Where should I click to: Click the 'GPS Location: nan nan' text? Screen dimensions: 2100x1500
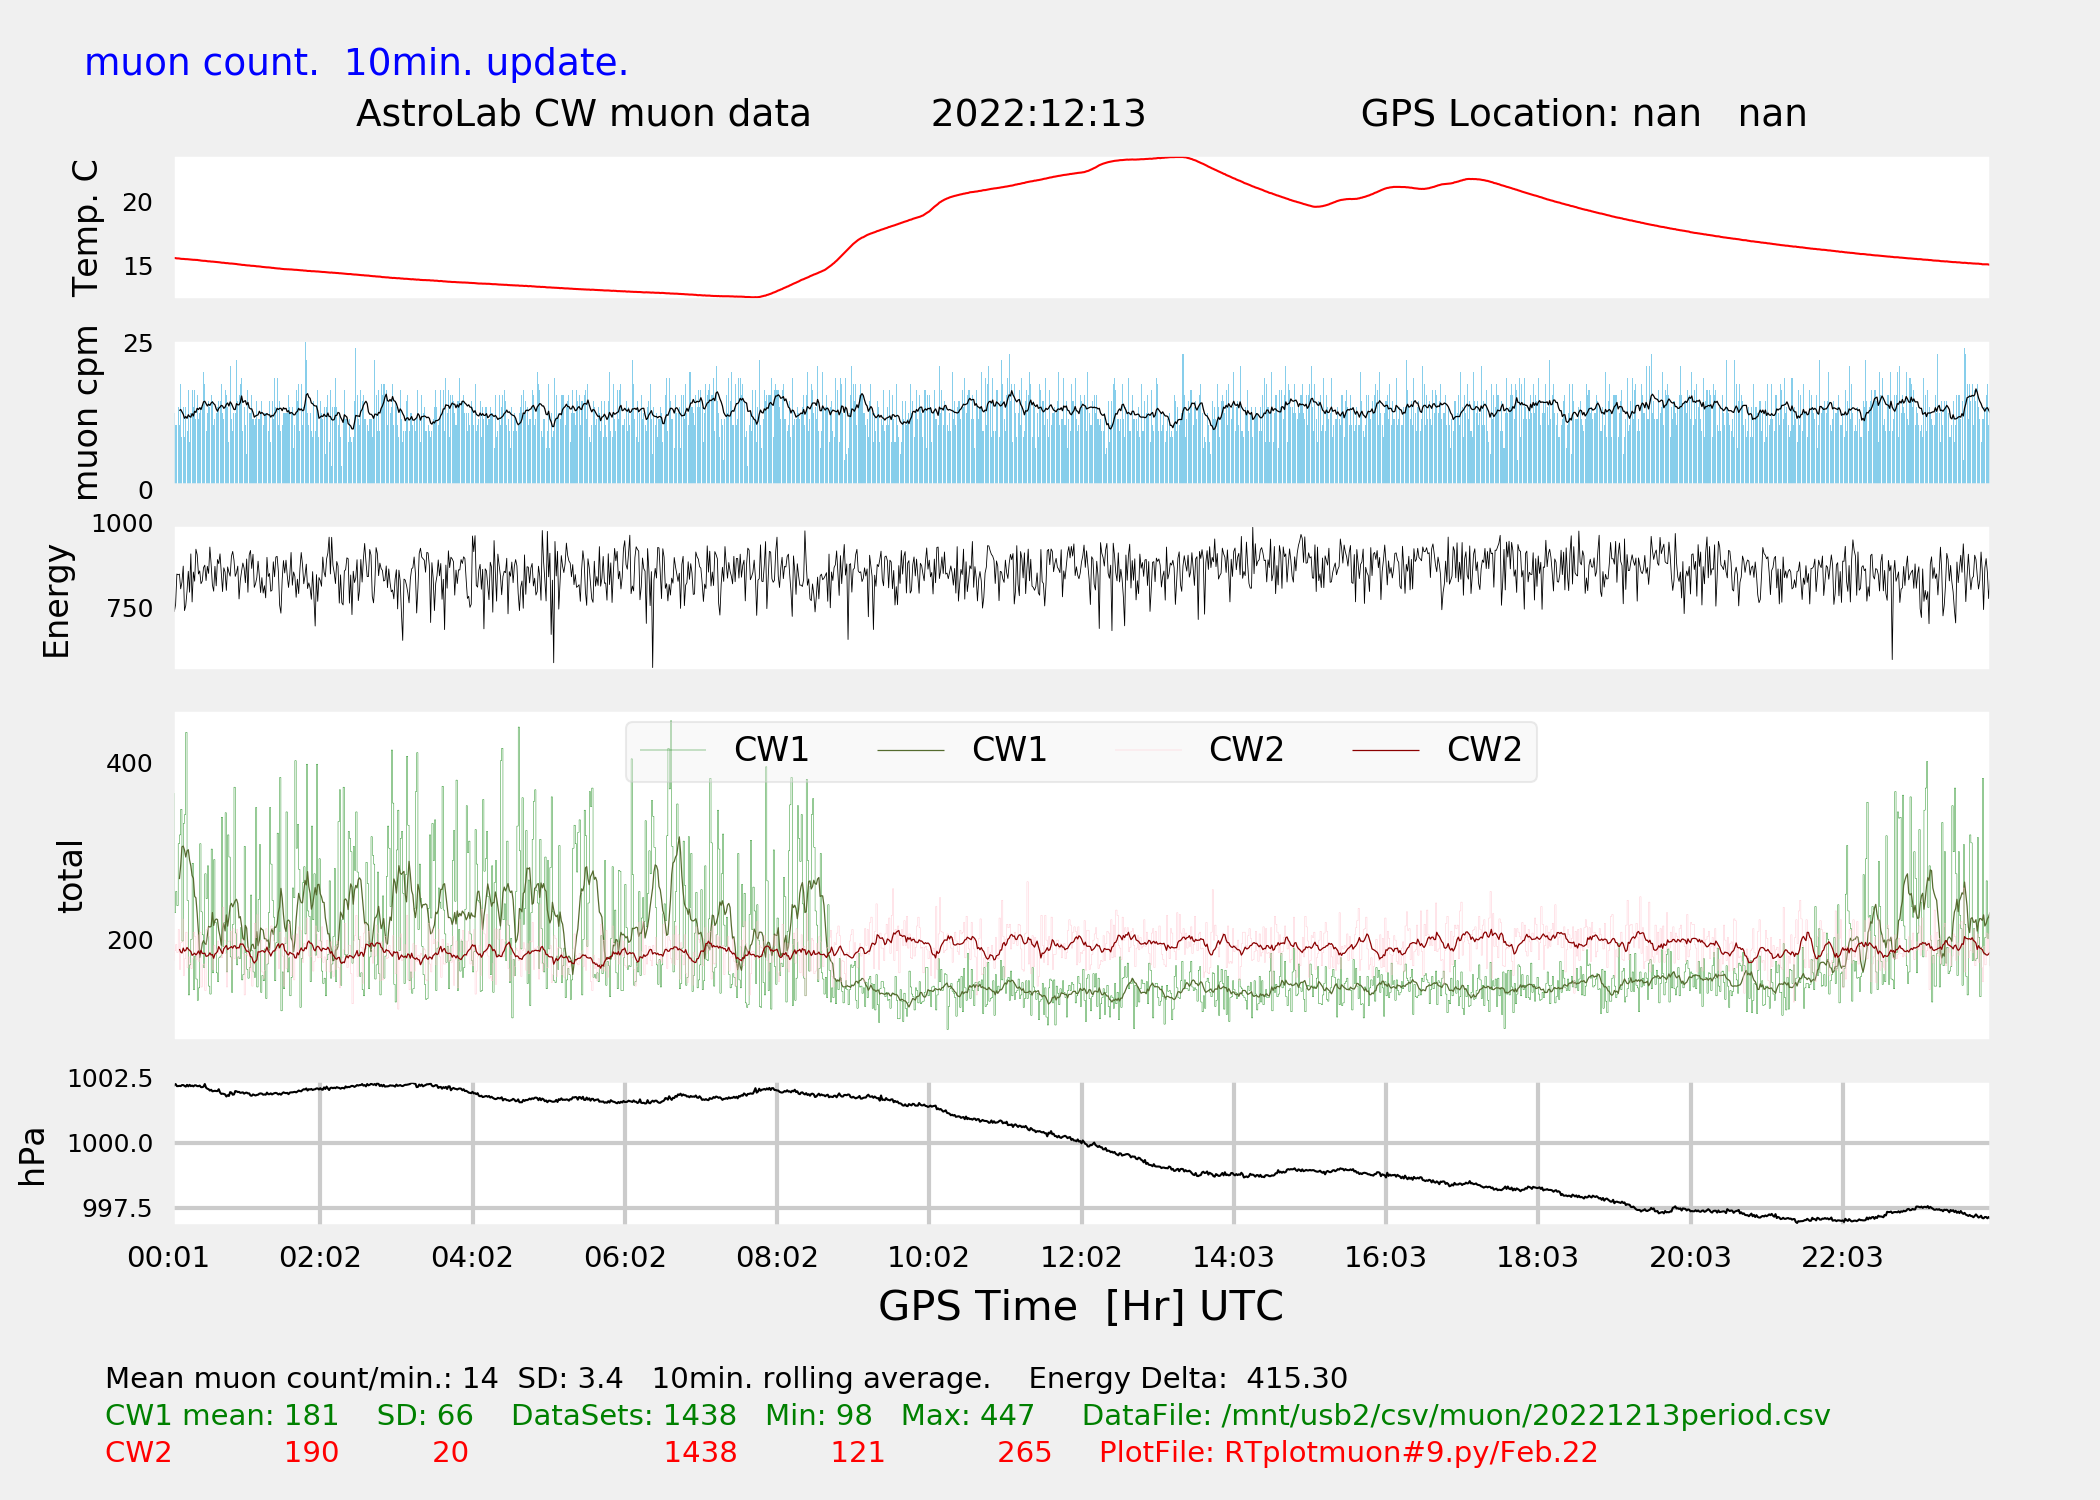coord(1583,114)
